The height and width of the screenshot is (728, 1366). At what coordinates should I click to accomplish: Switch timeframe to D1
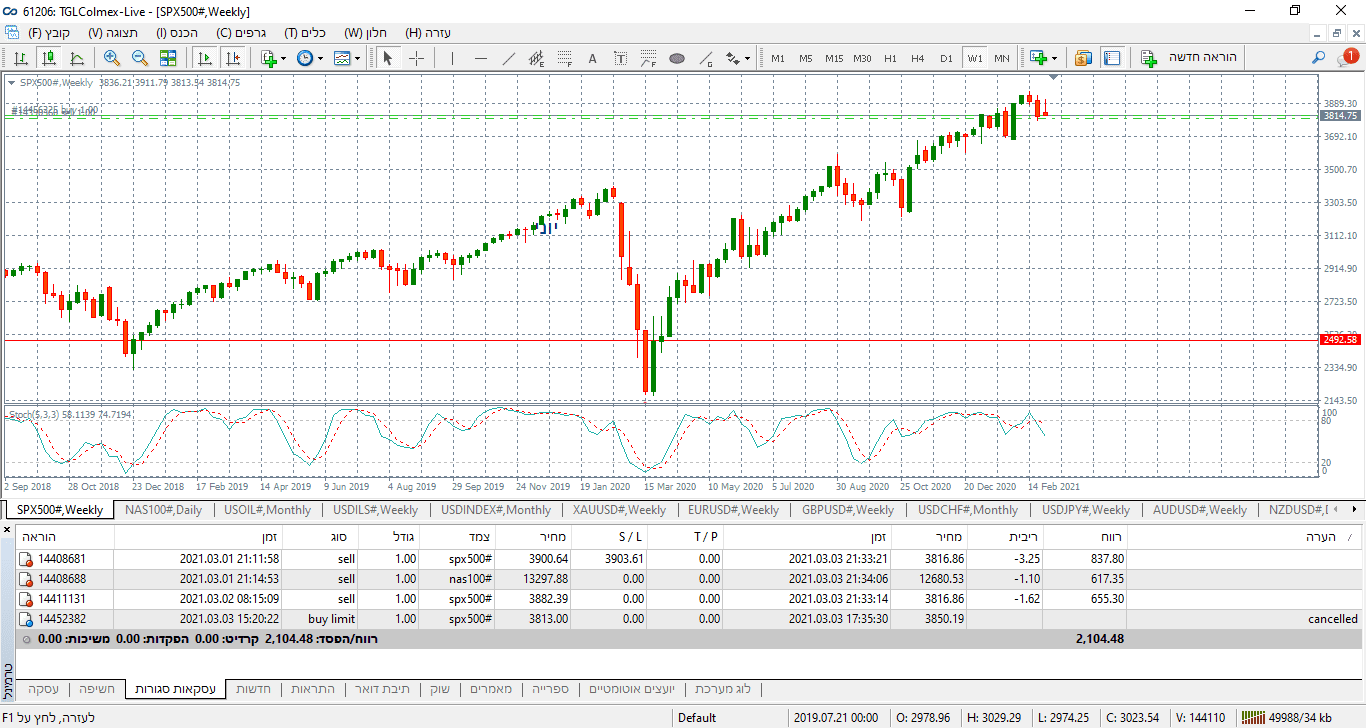(x=946, y=58)
